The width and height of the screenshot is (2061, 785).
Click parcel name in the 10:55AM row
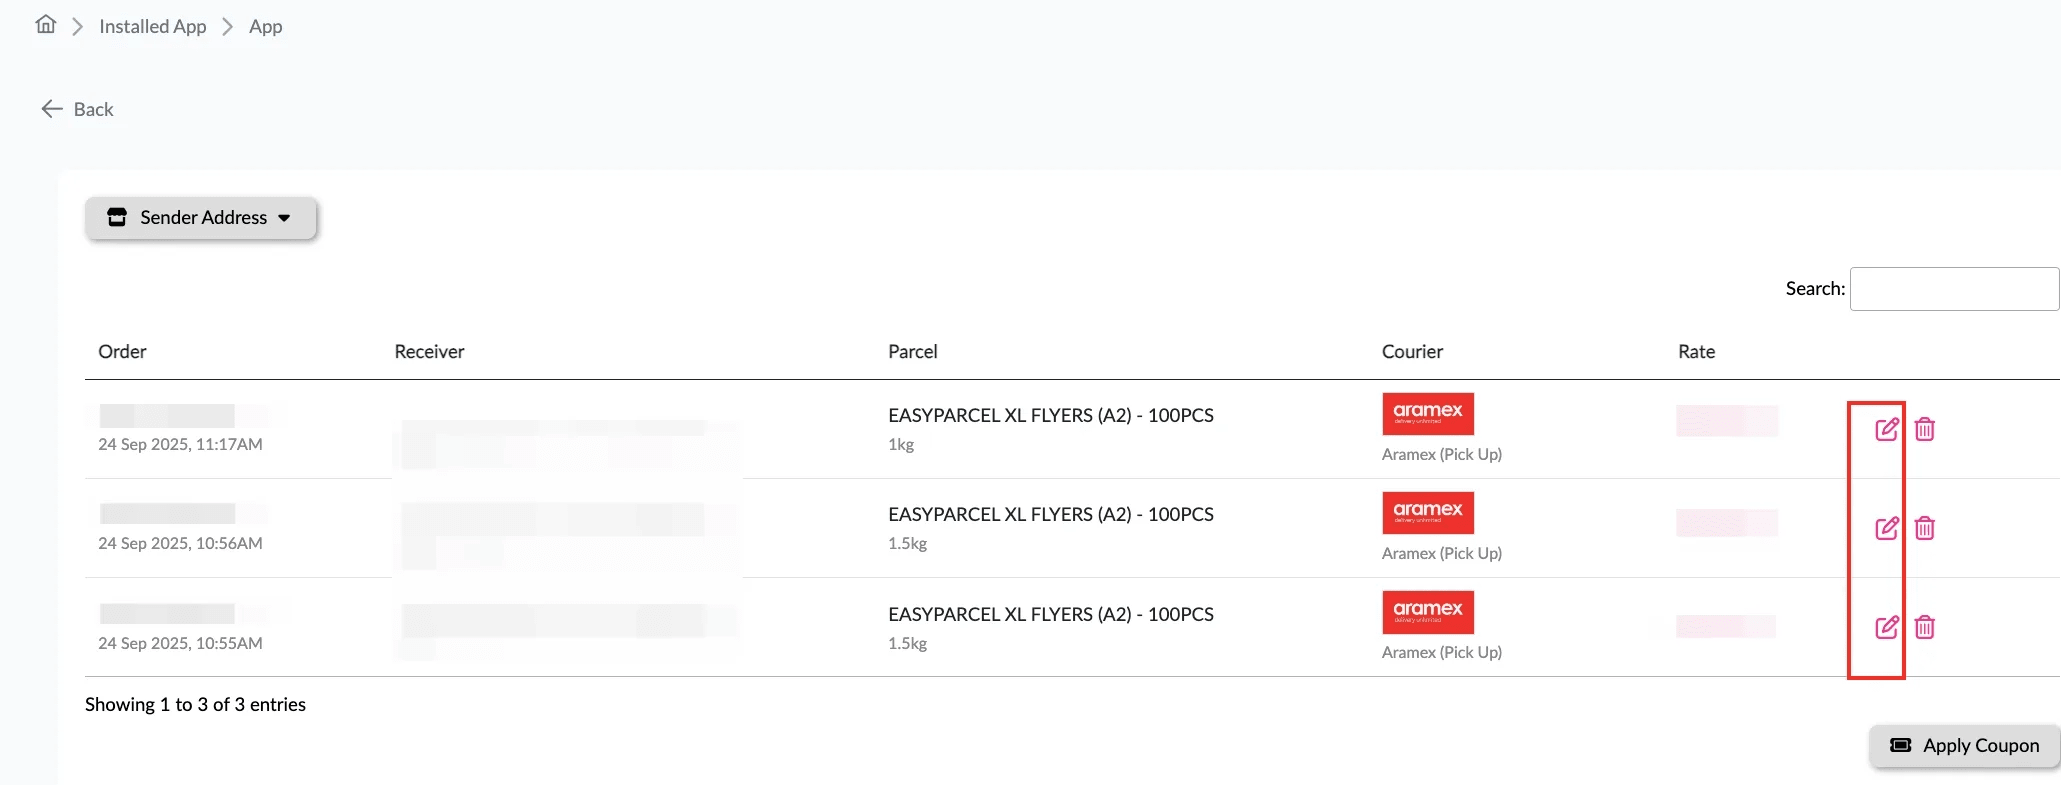tap(1051, 614)
